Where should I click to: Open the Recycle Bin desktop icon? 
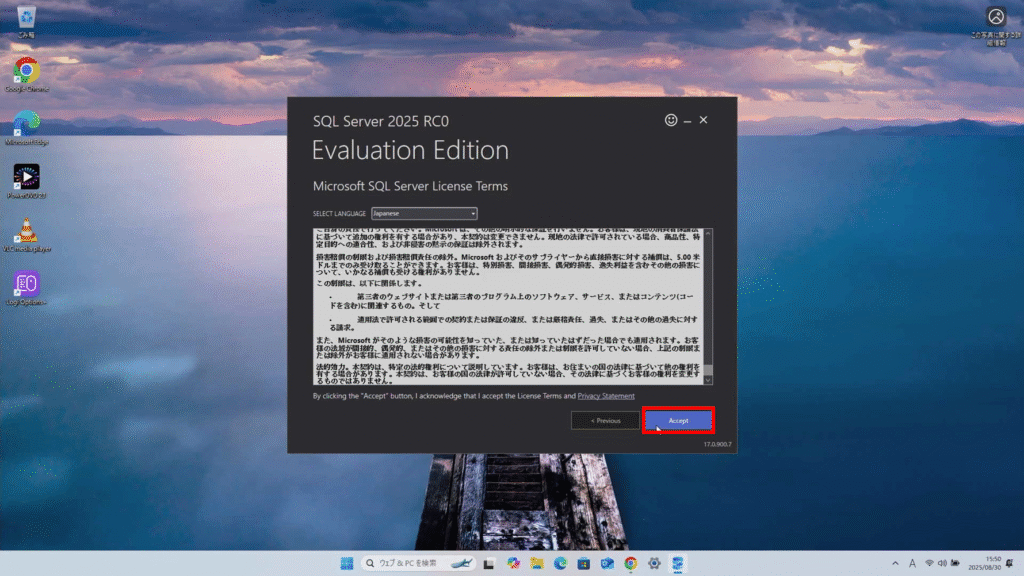point(26,21)
